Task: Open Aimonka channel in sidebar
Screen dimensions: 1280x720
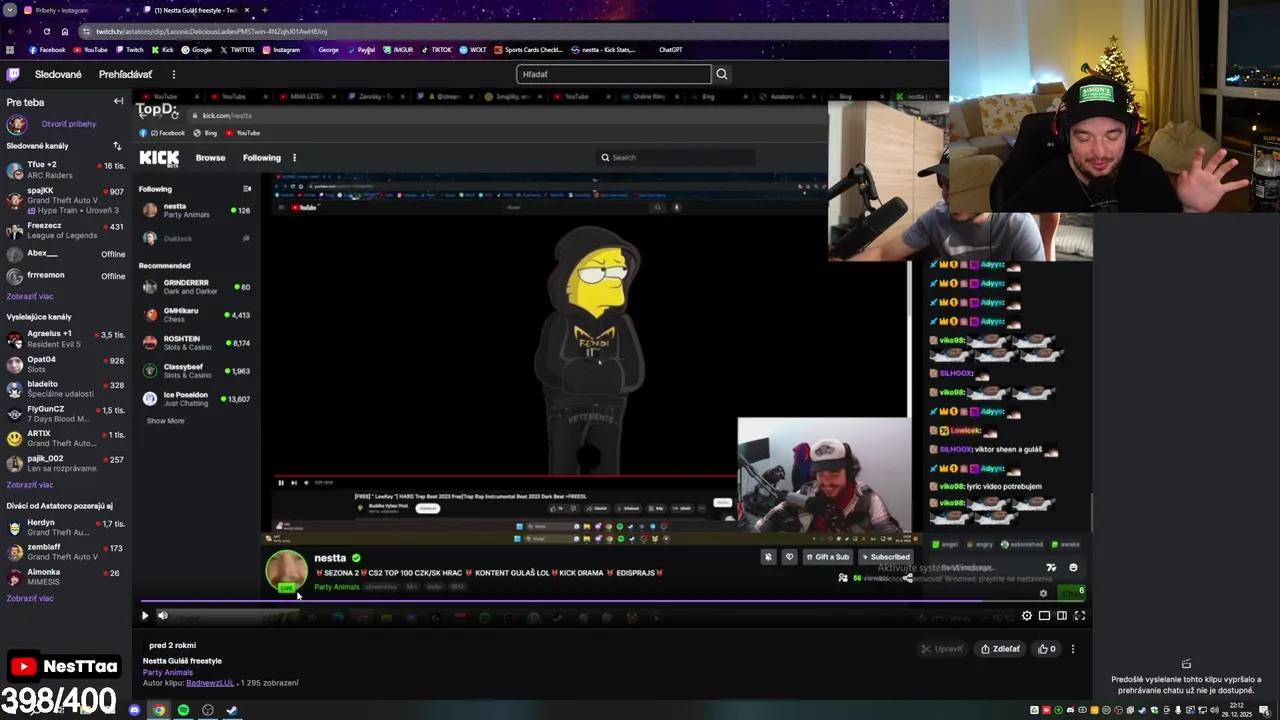Action: coord(66,576)
